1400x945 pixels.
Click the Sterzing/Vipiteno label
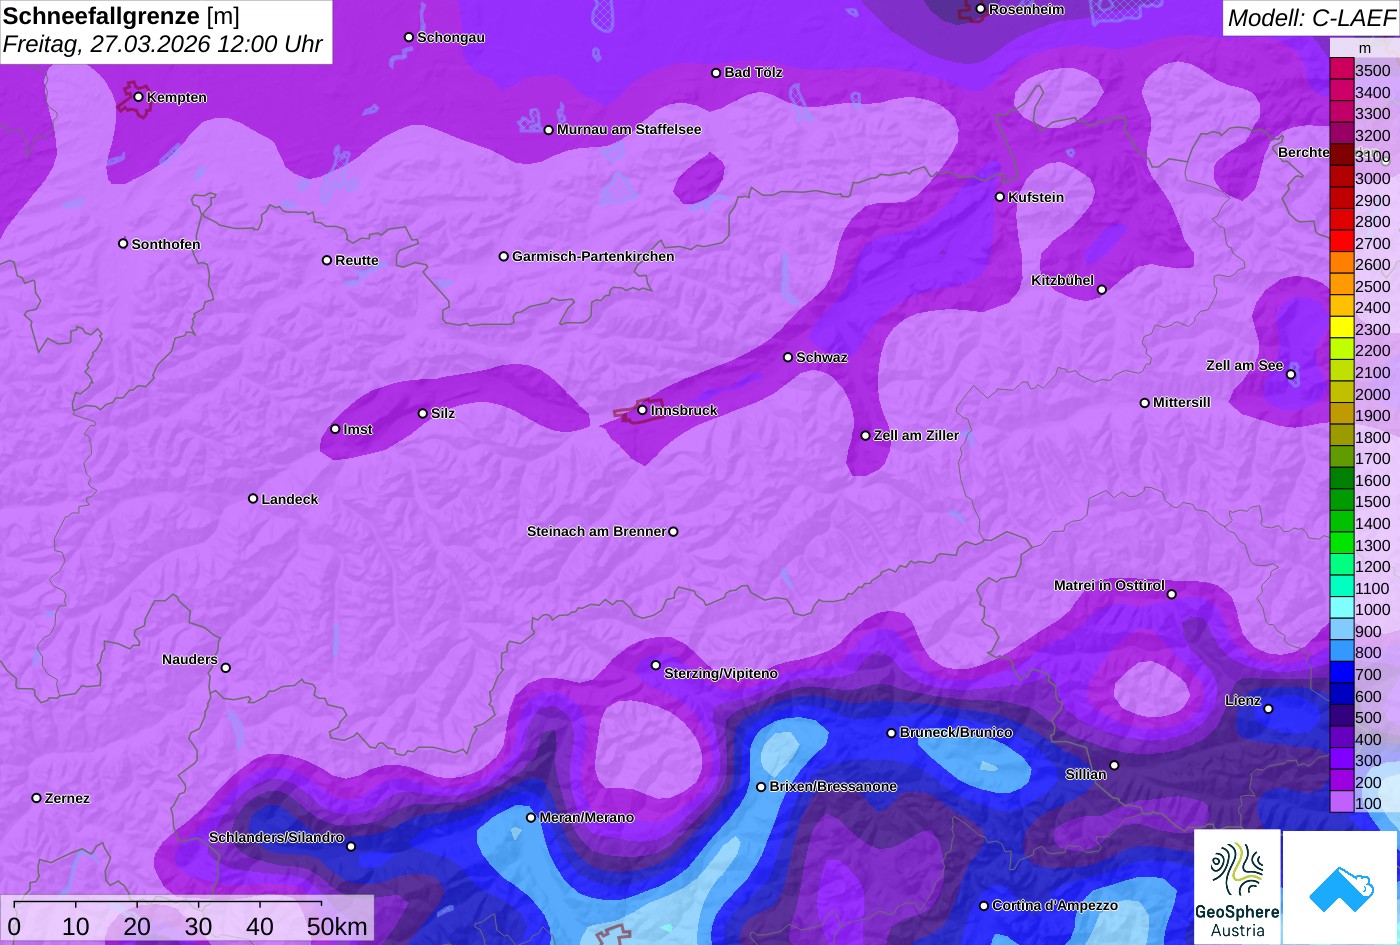click(x=721, y=673)
